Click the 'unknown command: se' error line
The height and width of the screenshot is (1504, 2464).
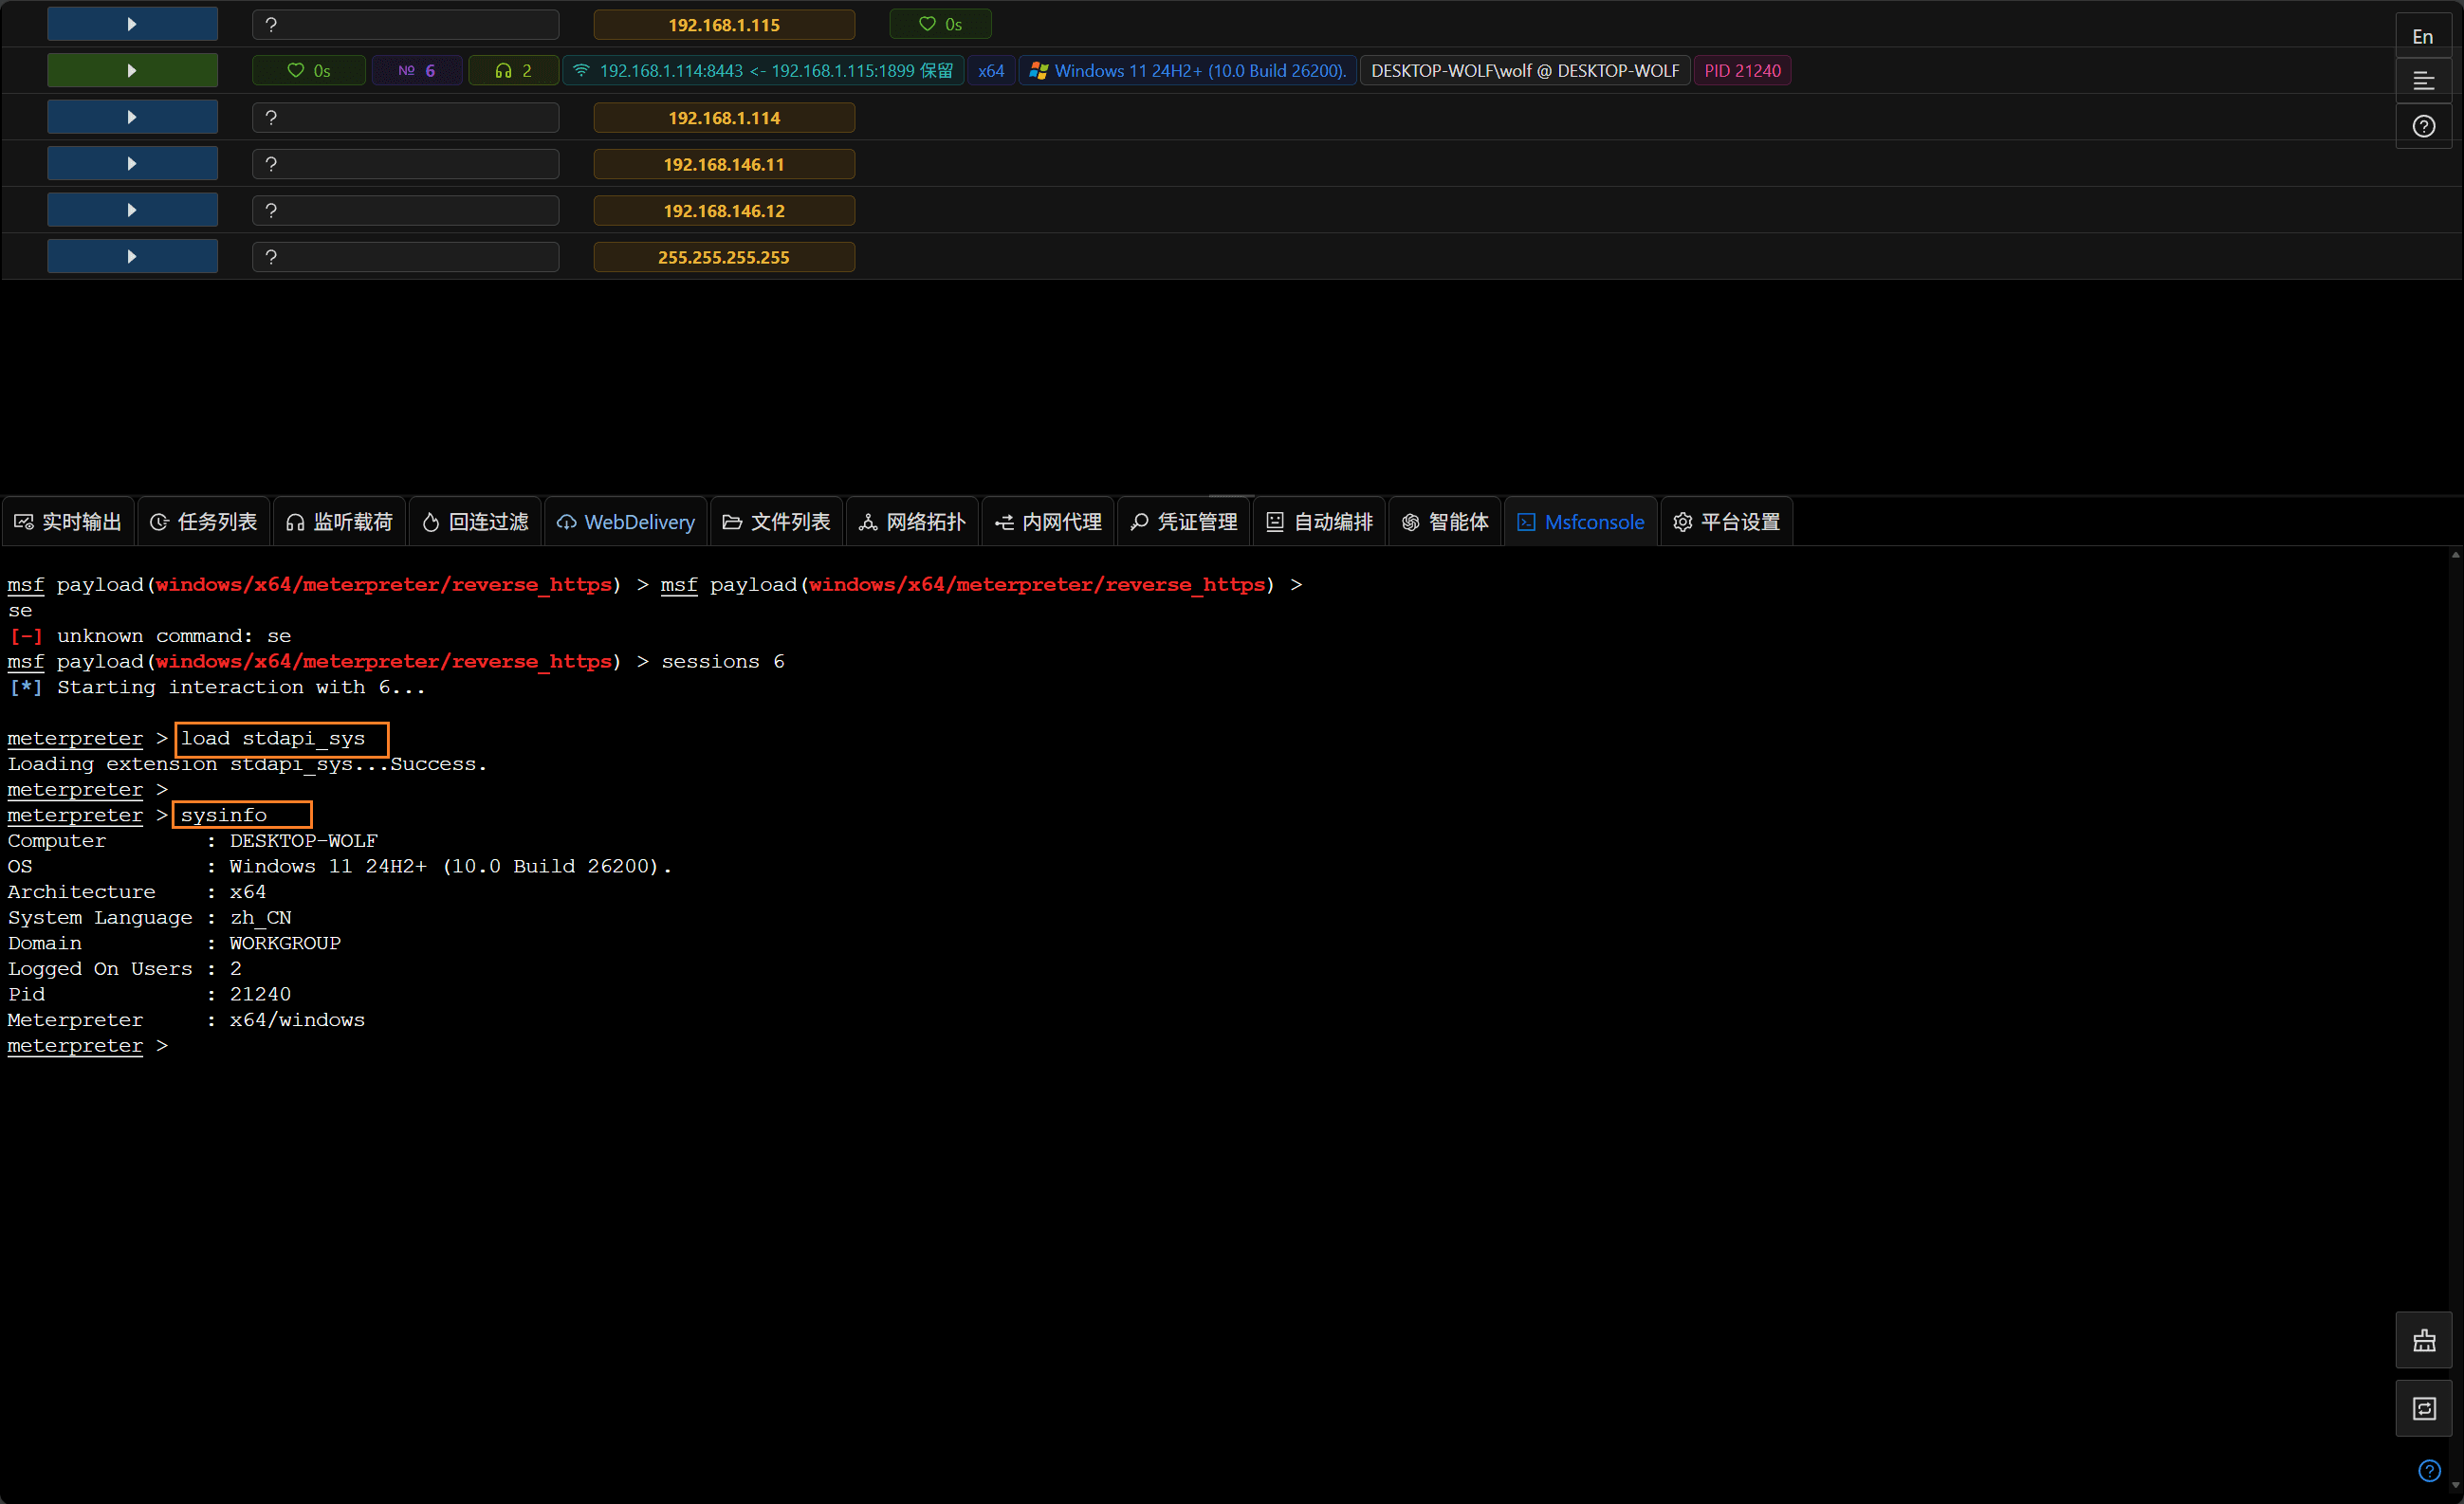(x=149, y=636)
